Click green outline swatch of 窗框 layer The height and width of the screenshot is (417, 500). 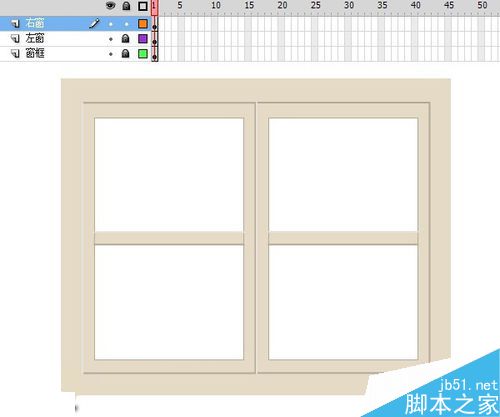pos(143,54)
